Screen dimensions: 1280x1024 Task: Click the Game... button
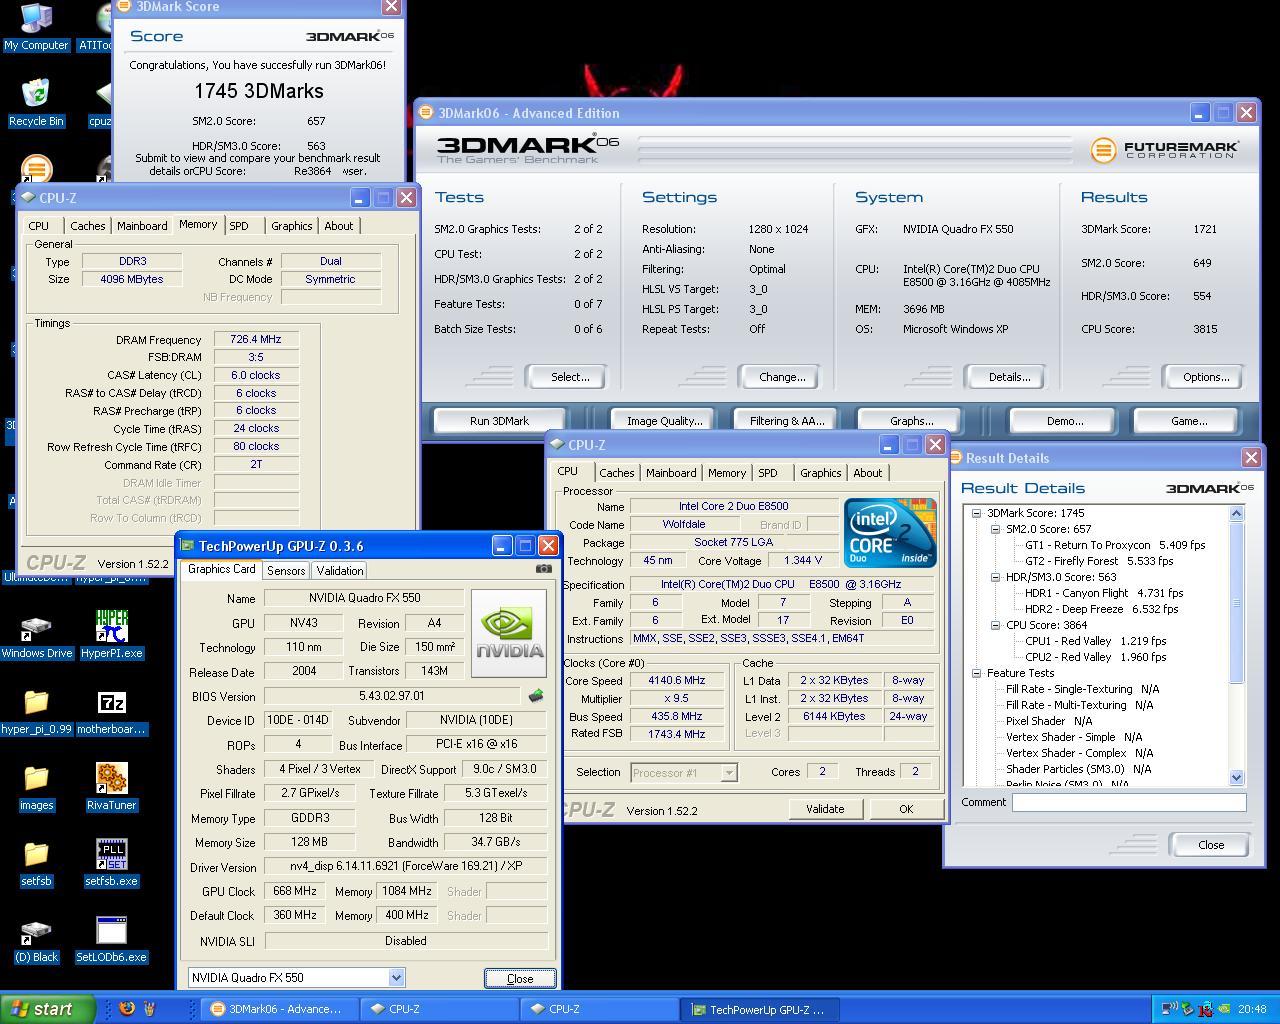pos(1189,421)
